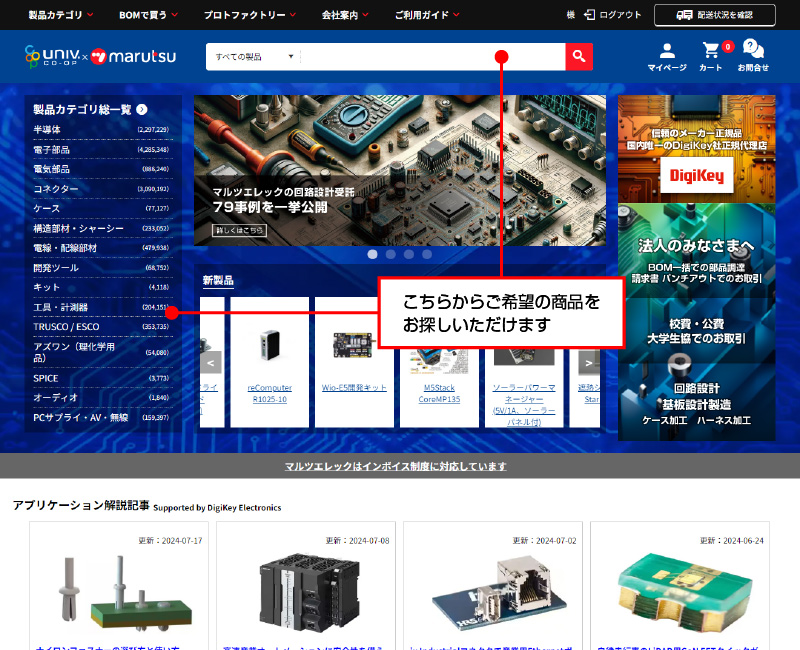This screenshot has height=650, width=800.
Task: Expand the ご利用ガイド menu
Action: (427, 15)
